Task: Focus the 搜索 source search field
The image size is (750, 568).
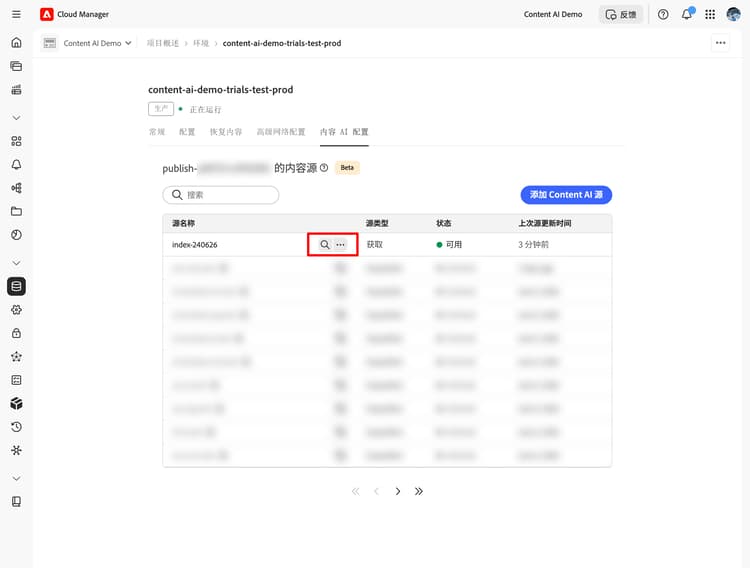Action: pos(221,195)
